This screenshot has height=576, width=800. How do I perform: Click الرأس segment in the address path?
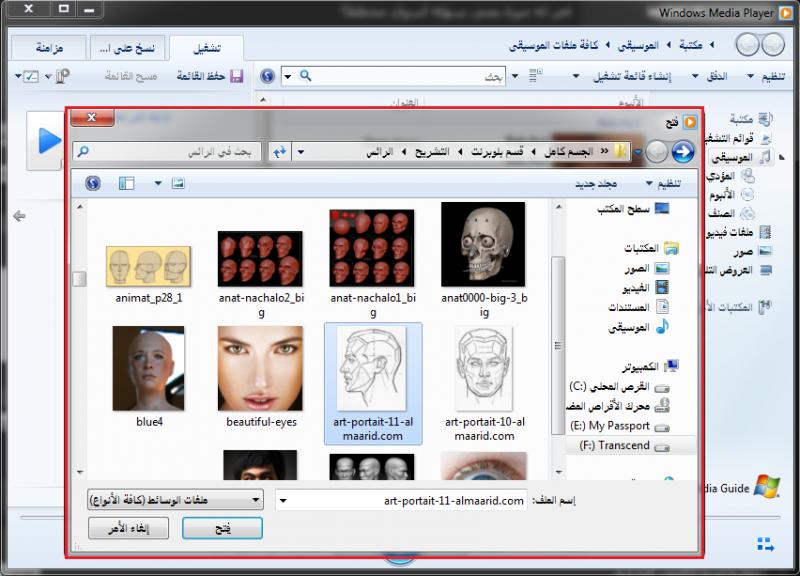[380, 152]
